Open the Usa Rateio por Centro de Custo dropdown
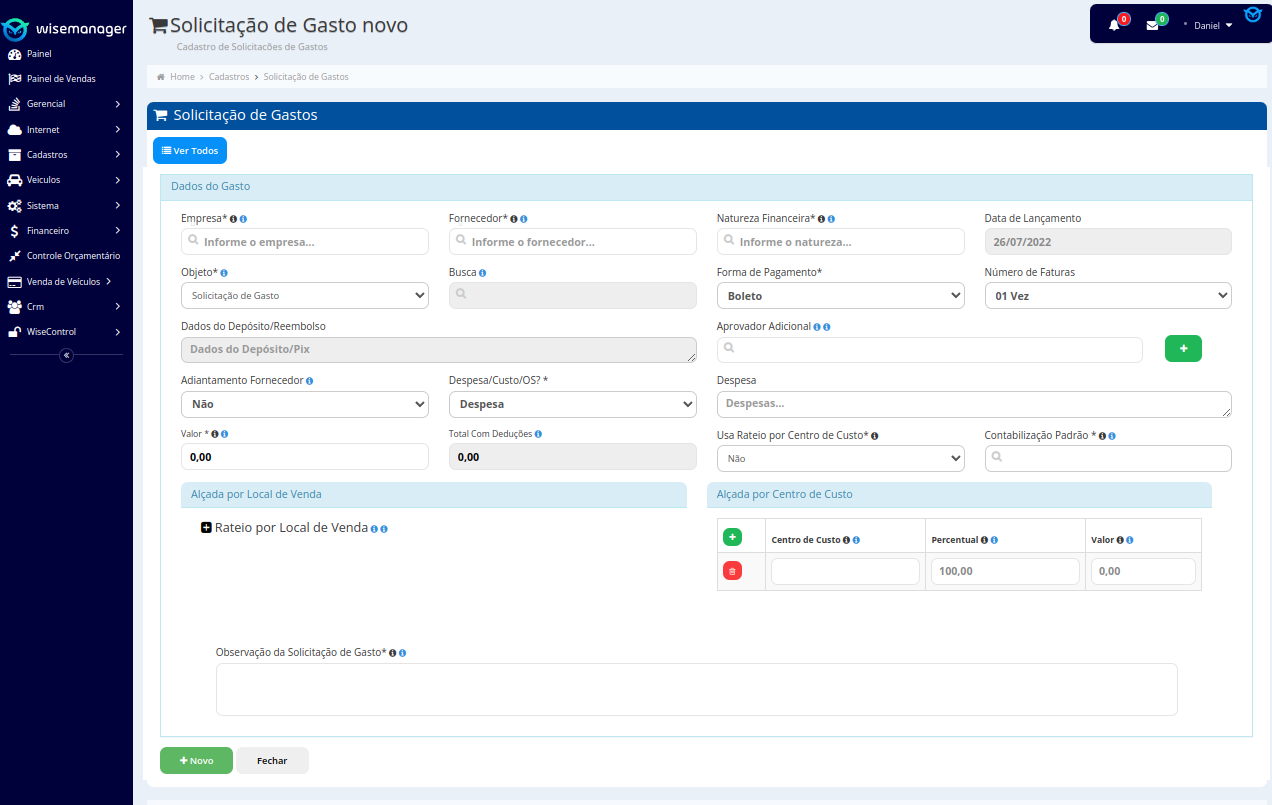This screenshot has height=805, width=1272. tap(840, 458)
